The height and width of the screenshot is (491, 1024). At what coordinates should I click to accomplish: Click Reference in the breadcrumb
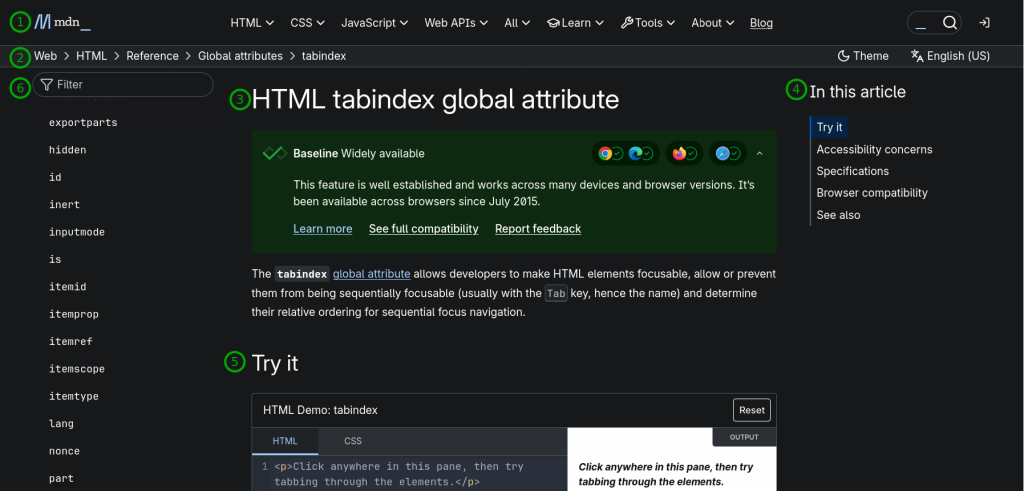(152, 56)
